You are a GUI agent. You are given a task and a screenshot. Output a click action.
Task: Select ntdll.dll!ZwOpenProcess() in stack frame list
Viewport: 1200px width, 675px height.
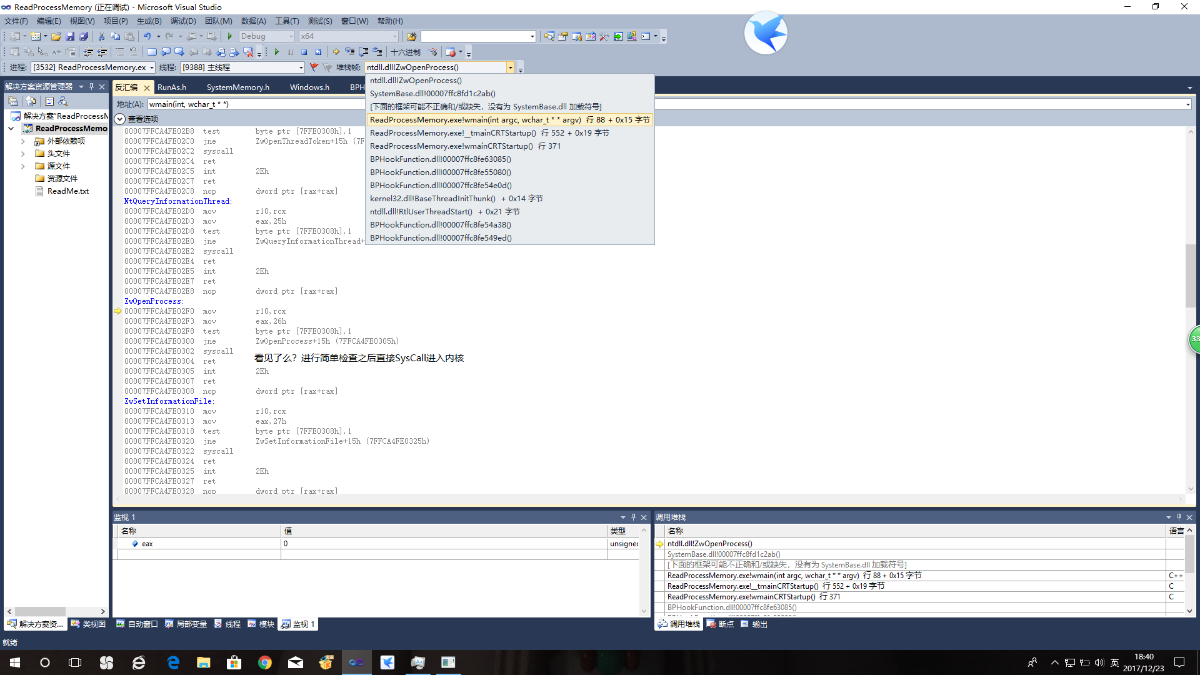509,80
